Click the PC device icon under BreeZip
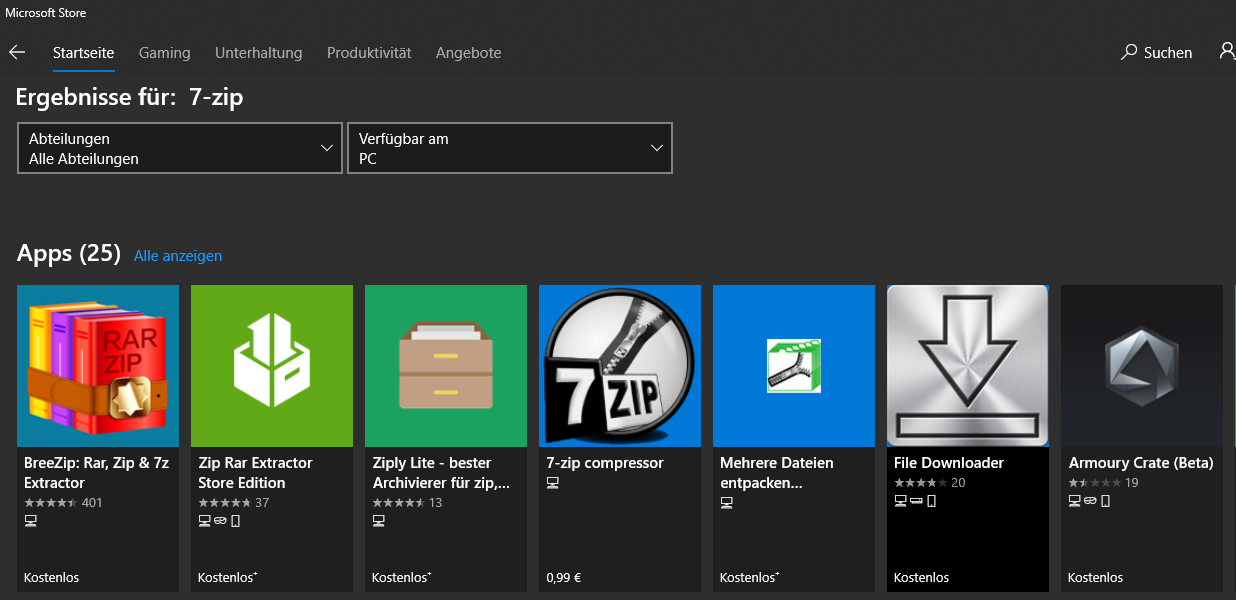The width and height of the screenshot is (1236, 600). pyautogui.click(x=30, y=521)
